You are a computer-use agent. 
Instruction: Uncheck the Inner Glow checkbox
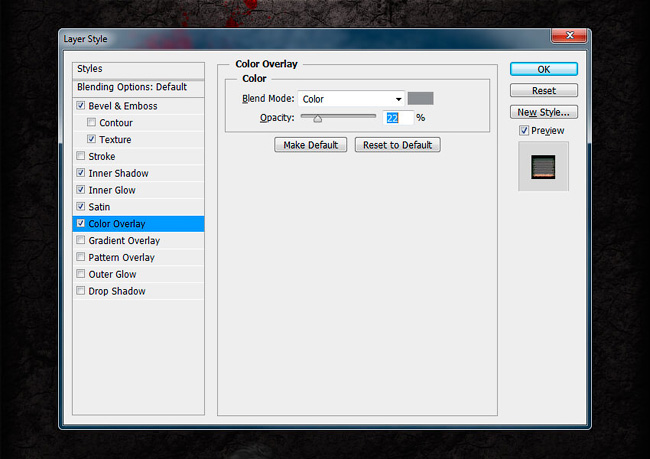81,190
